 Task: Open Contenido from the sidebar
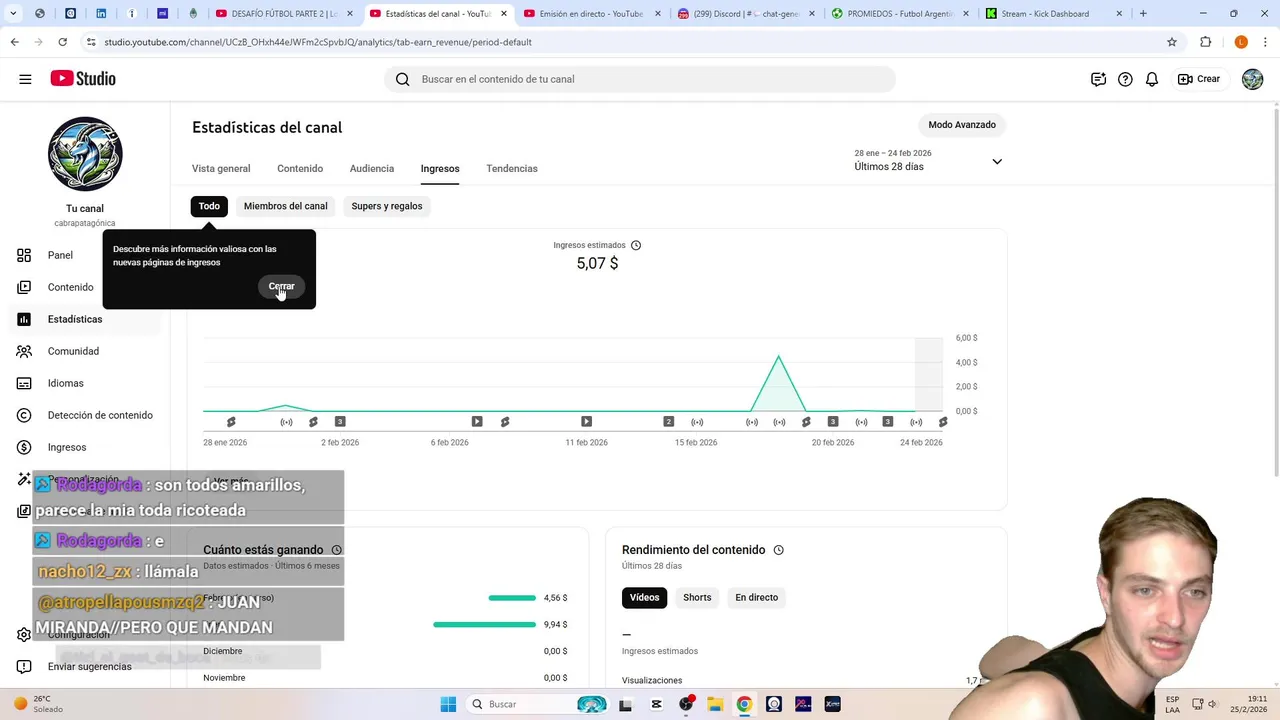coord(70,287)
